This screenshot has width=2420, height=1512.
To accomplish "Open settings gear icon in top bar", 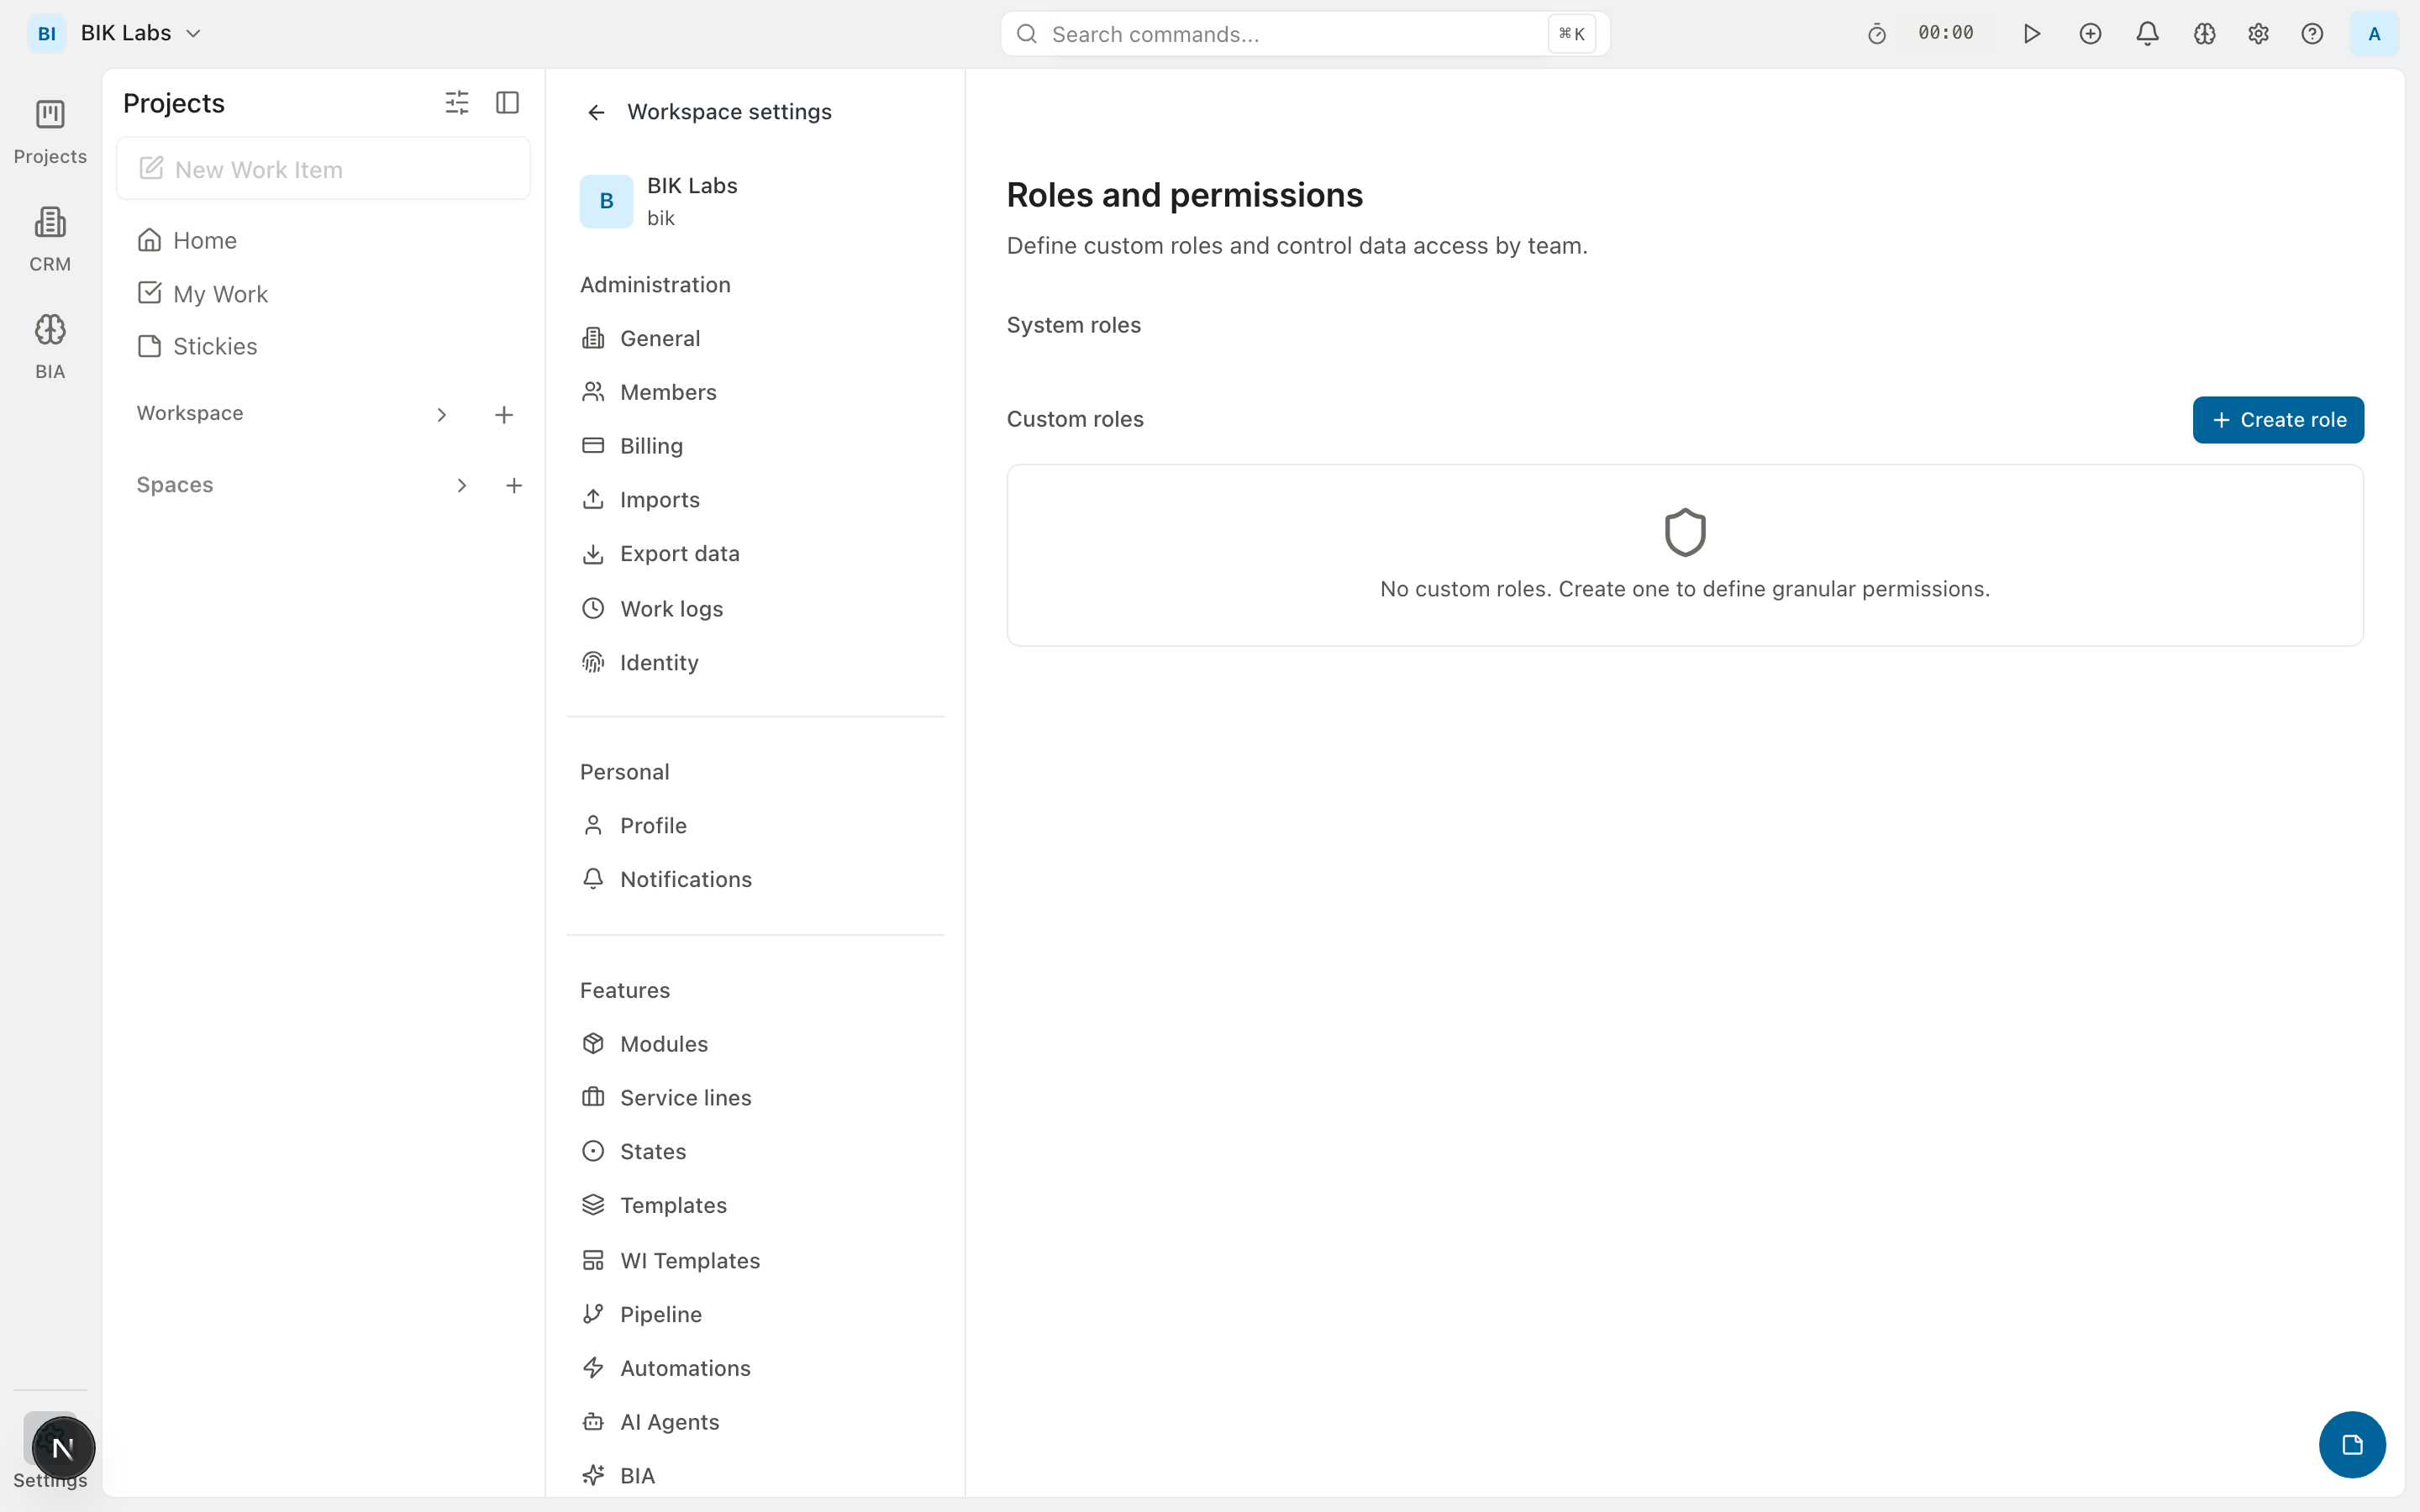I will [2258, 34].
